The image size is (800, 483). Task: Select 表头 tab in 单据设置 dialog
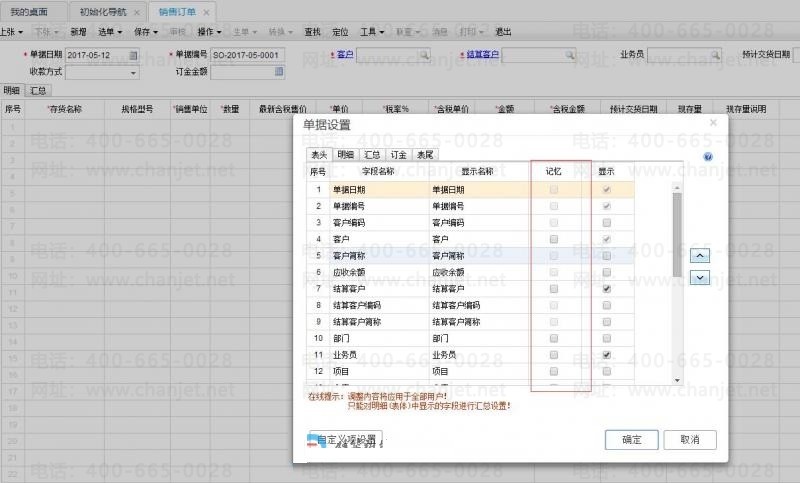tap(319, 155)
